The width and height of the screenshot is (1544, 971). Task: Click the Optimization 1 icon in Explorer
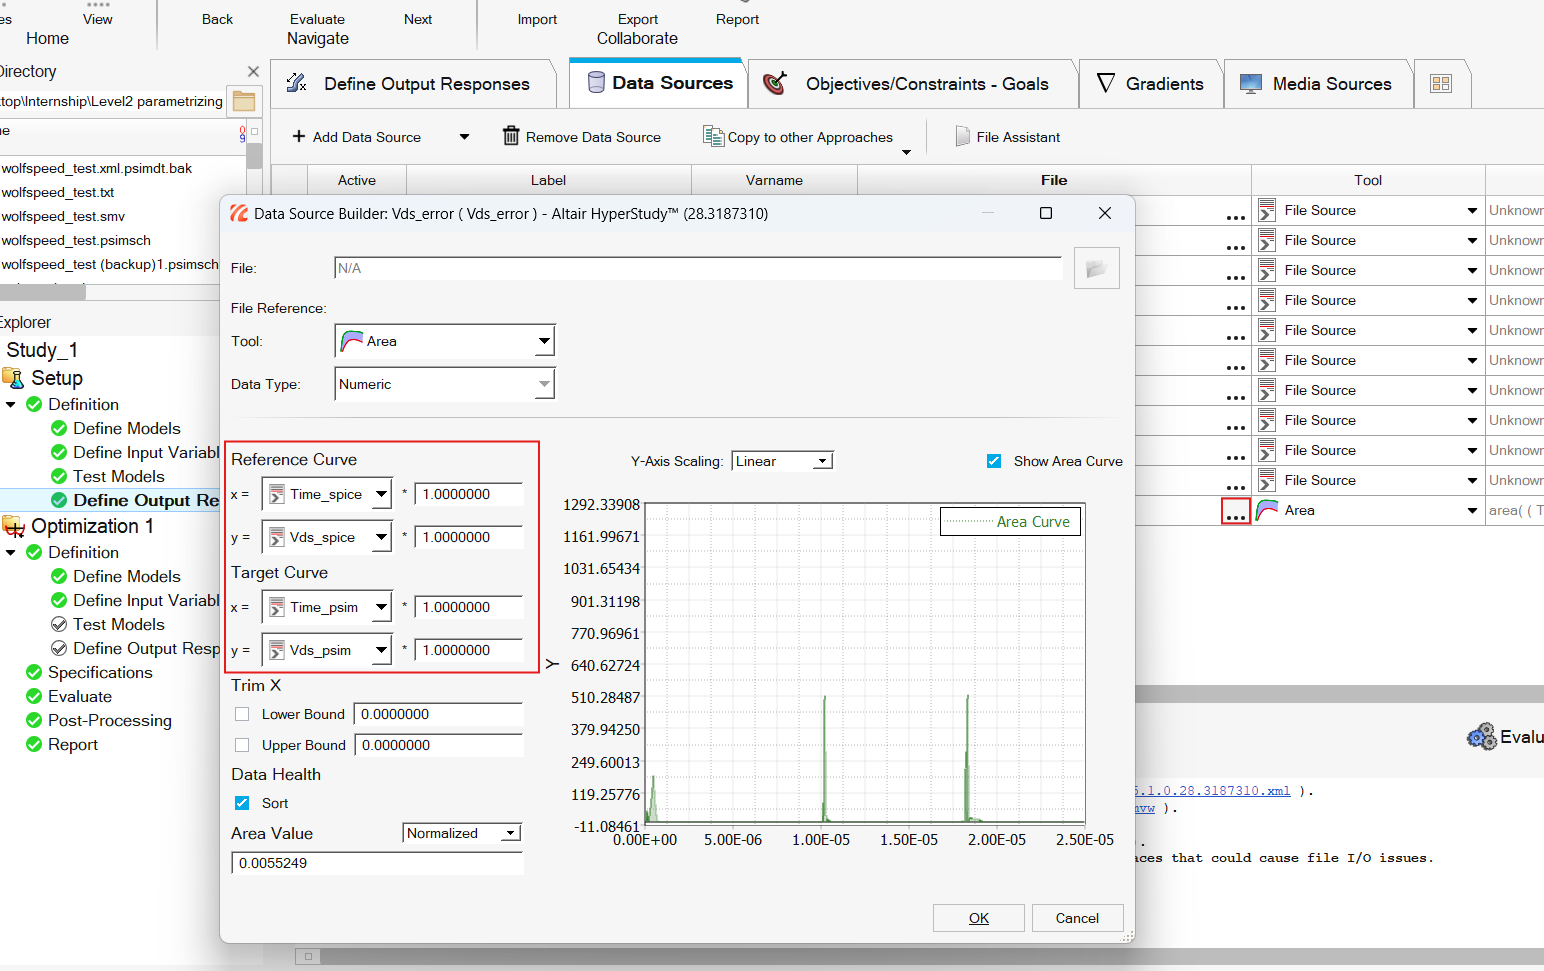point(13,526)
